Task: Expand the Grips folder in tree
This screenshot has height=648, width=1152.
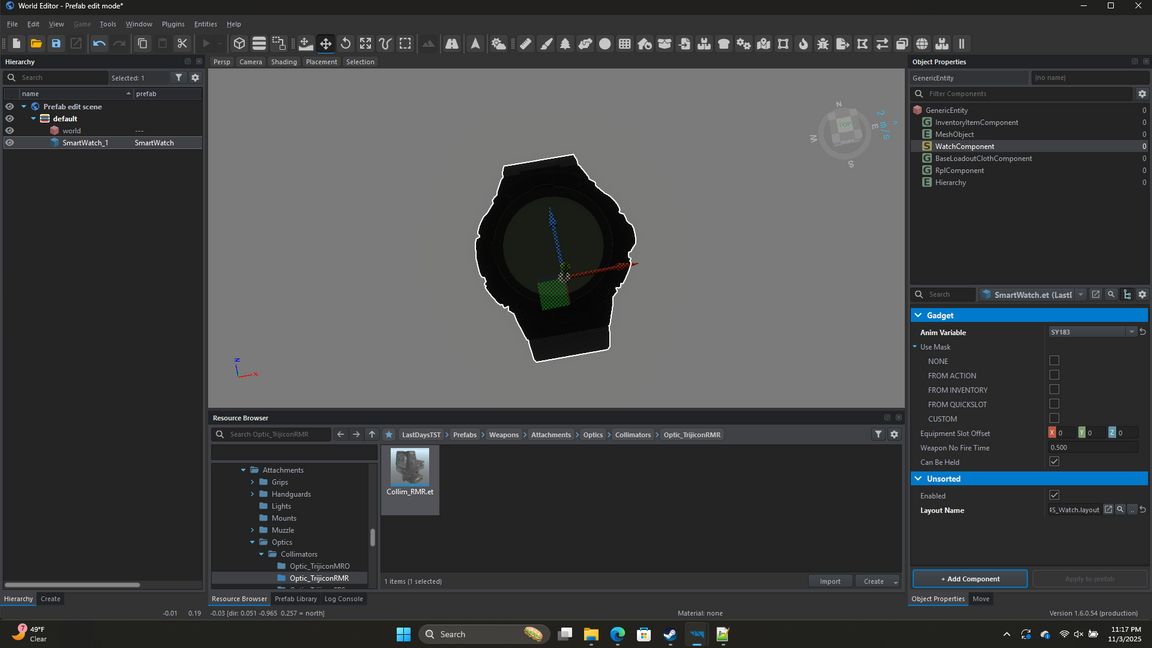Action: 252,482
